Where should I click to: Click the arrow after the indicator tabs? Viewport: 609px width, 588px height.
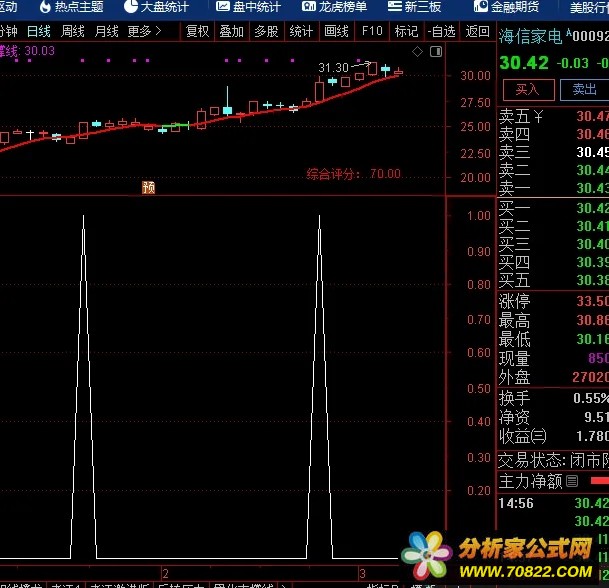coord(283,585)
